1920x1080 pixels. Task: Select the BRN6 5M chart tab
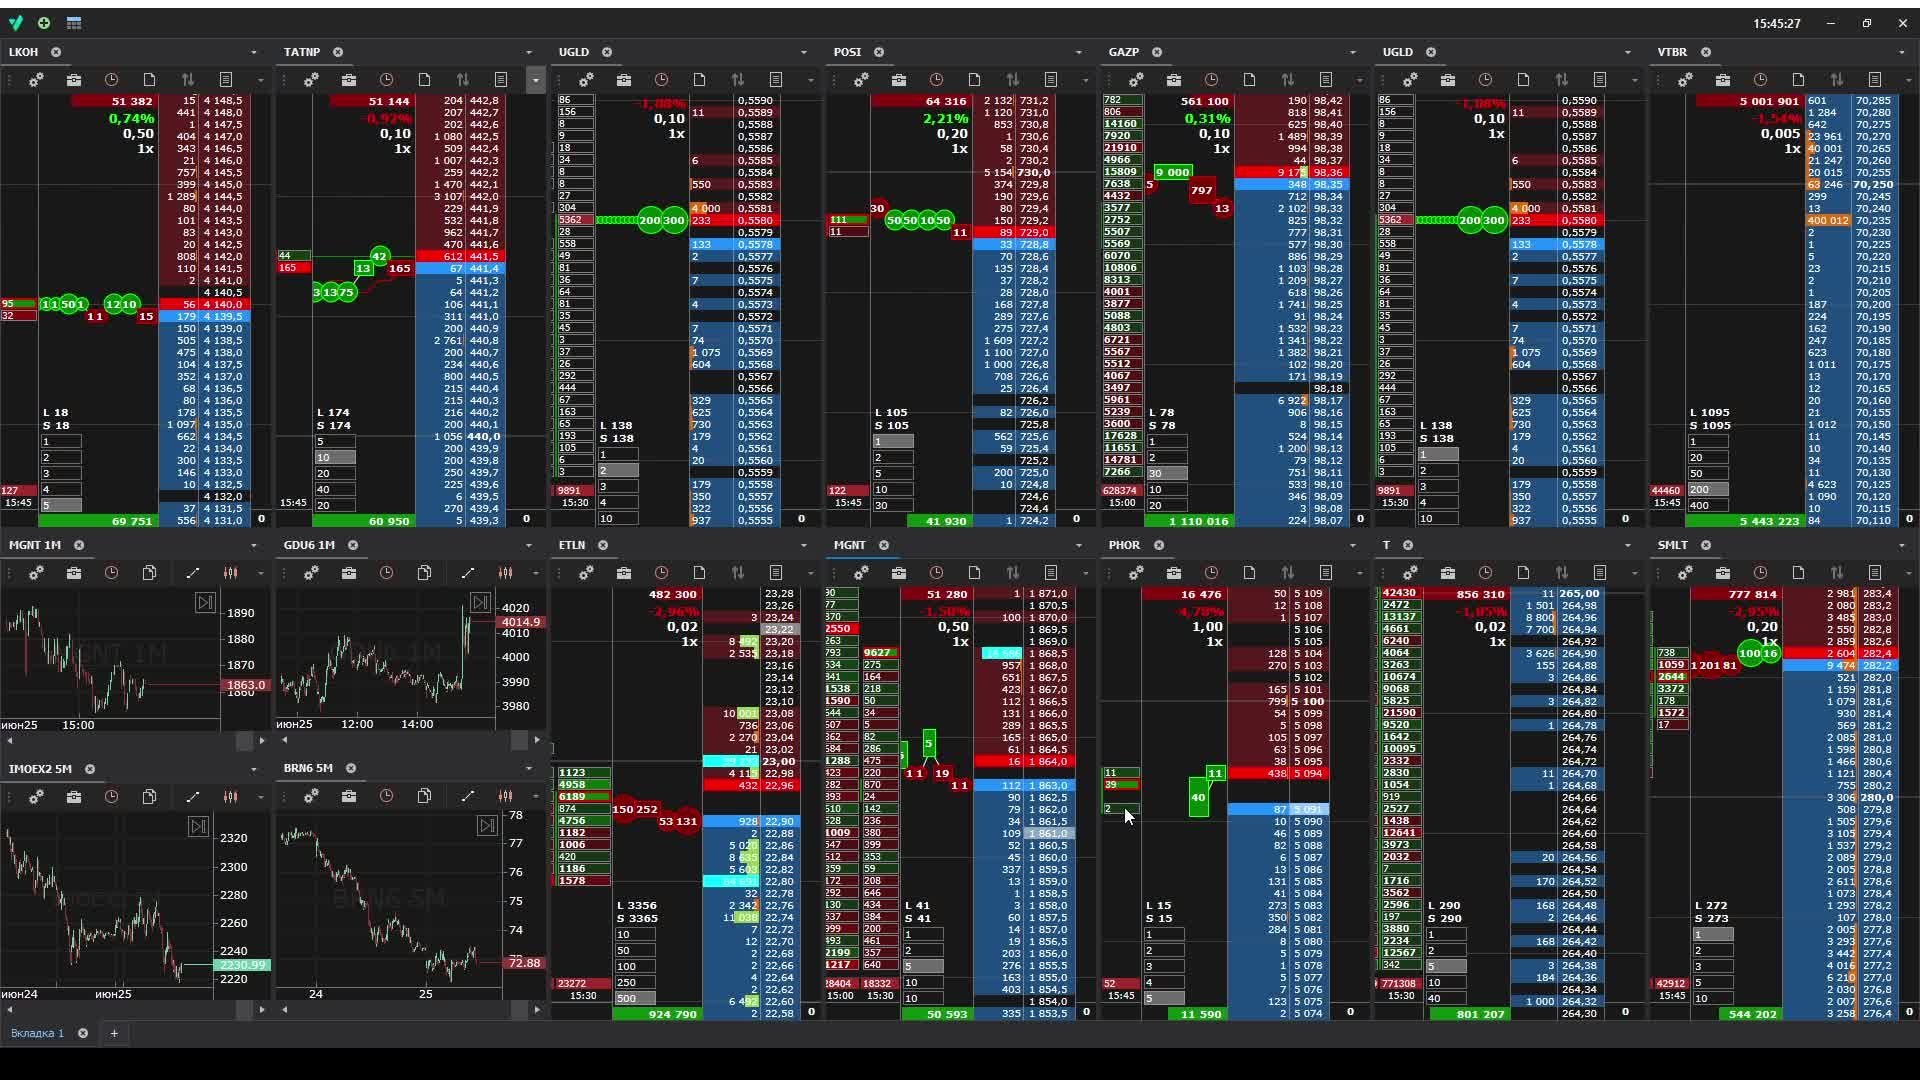(308, 768)
